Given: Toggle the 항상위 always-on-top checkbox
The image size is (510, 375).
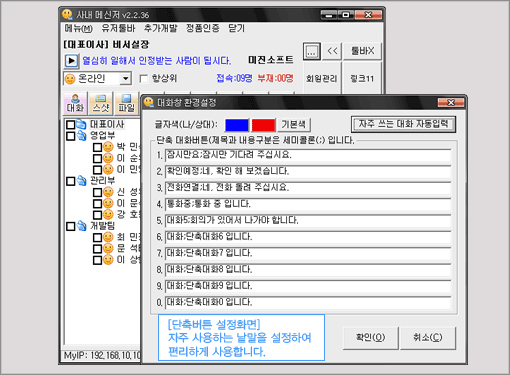Looking at the screenshot, I should pos(144,79).
